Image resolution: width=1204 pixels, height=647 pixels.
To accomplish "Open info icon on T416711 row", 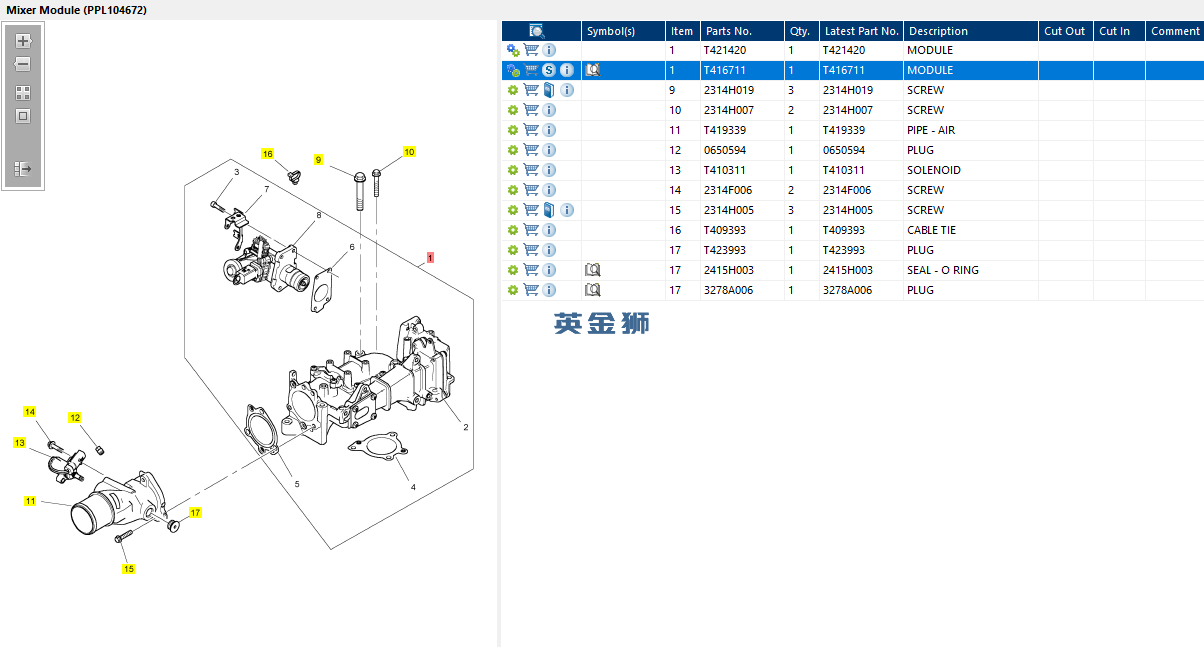I will [567, 70].
